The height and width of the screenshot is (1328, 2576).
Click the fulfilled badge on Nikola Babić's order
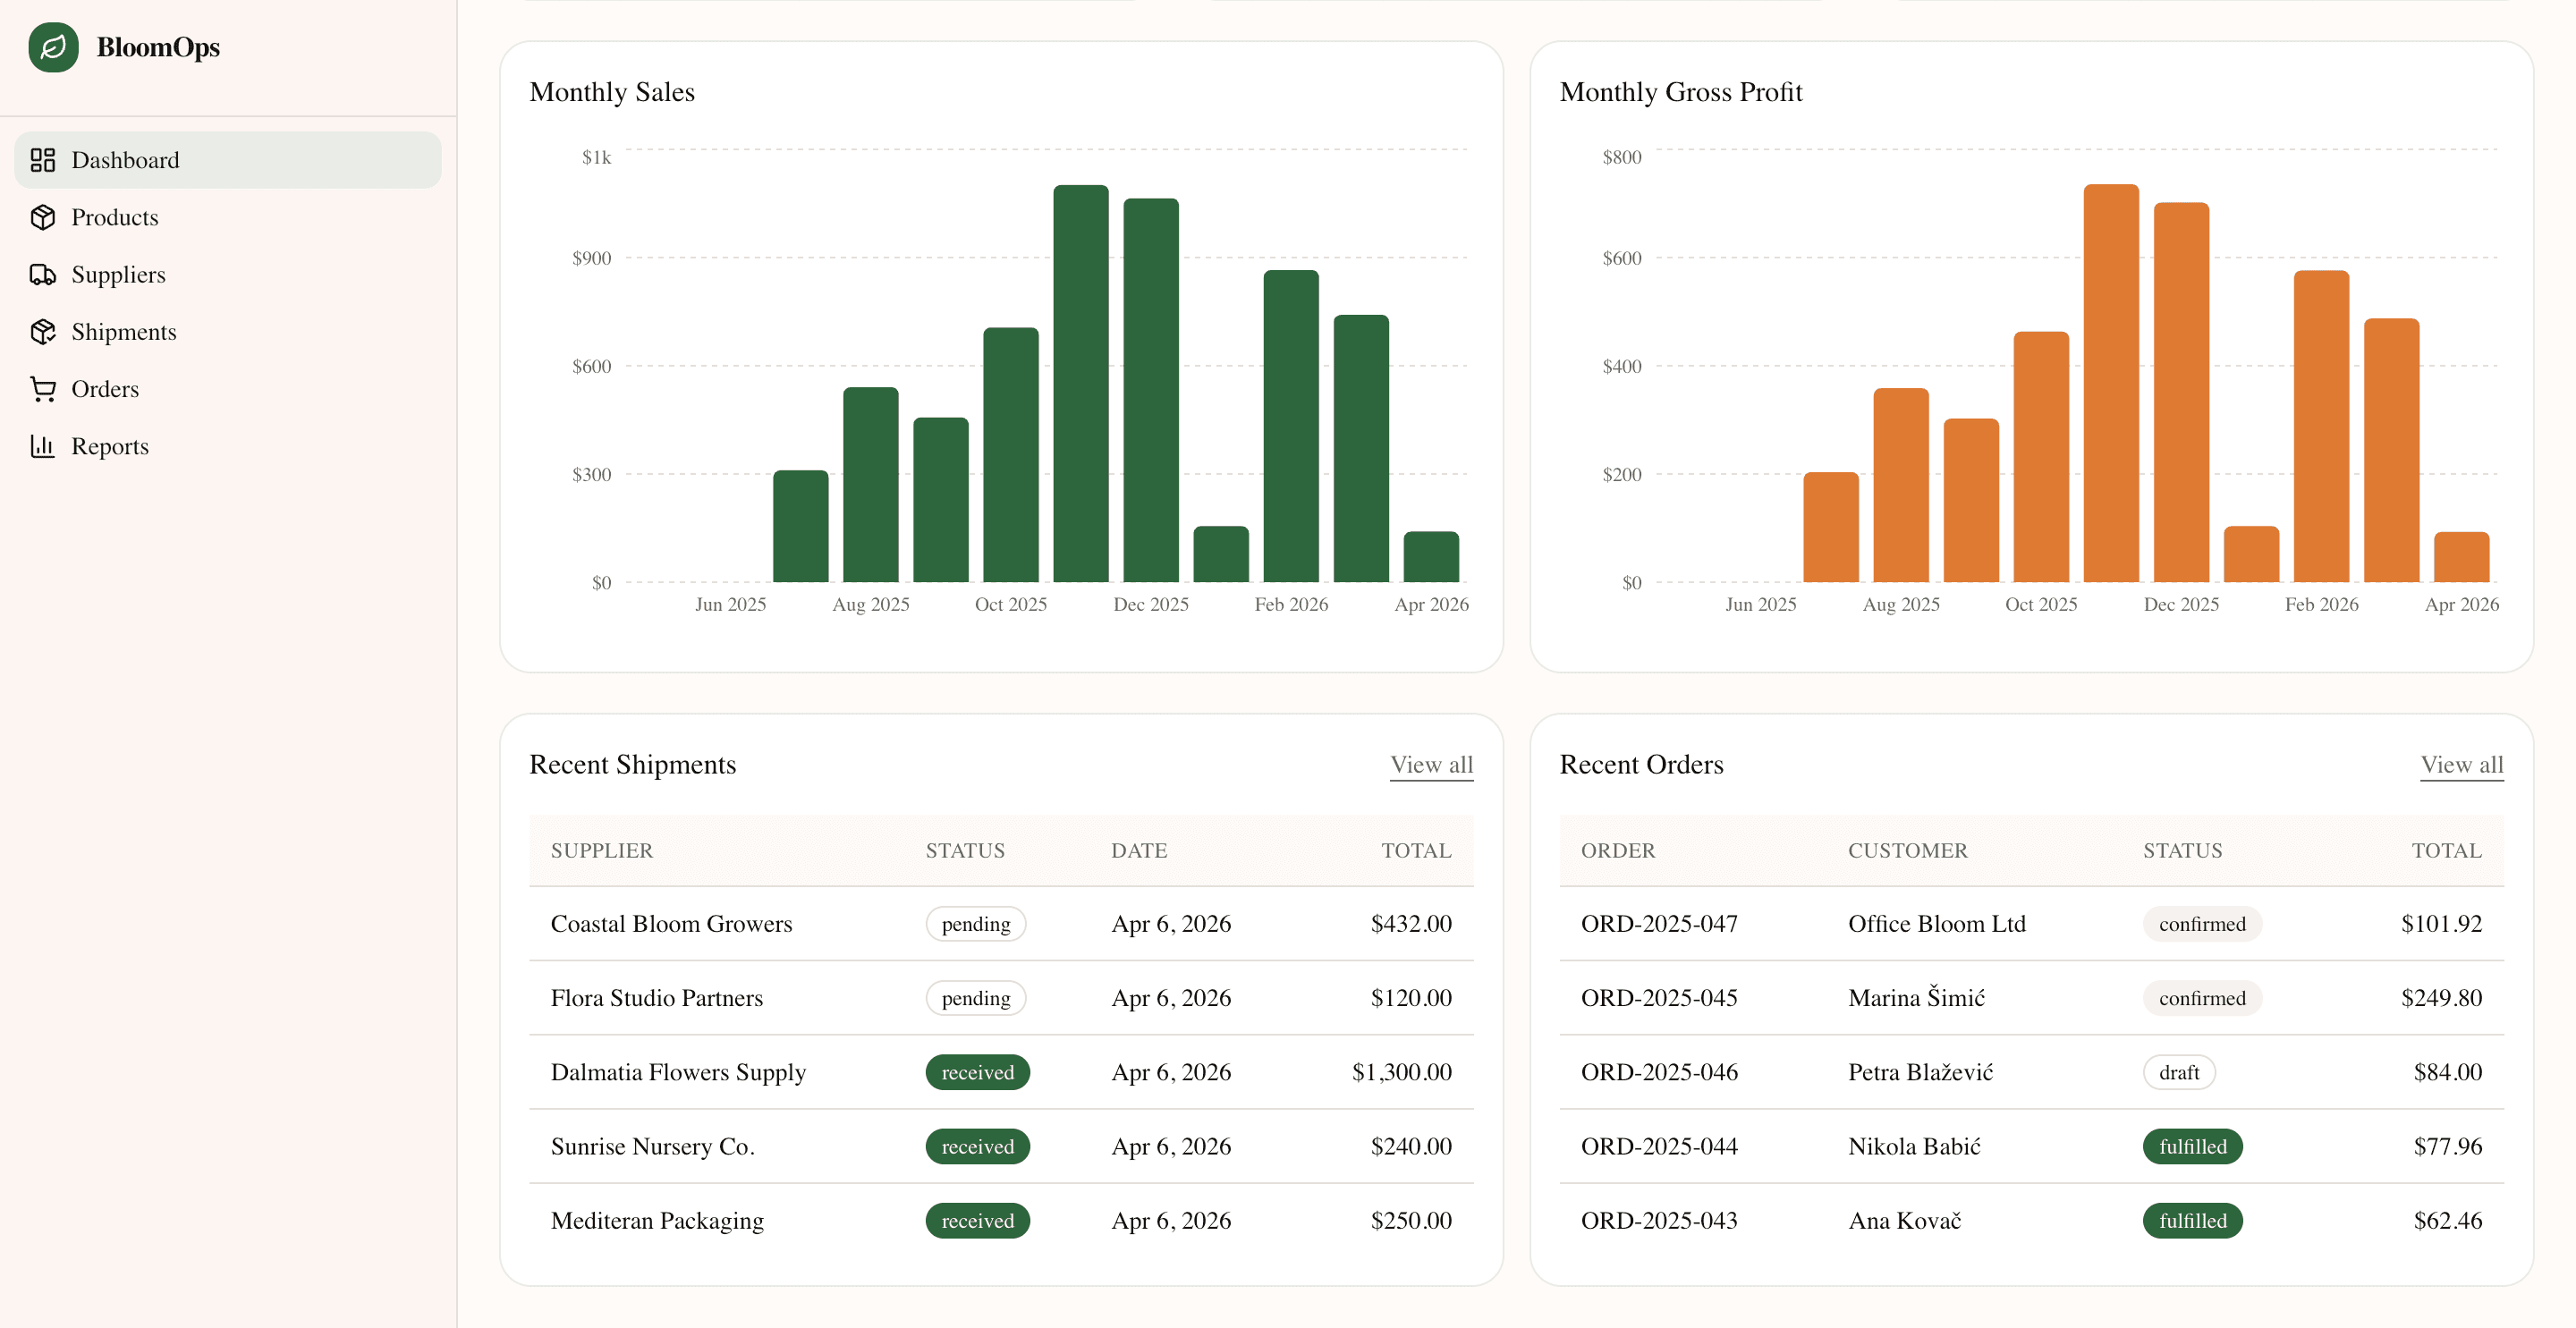pyautogui.click(x=2192, y=1146)
